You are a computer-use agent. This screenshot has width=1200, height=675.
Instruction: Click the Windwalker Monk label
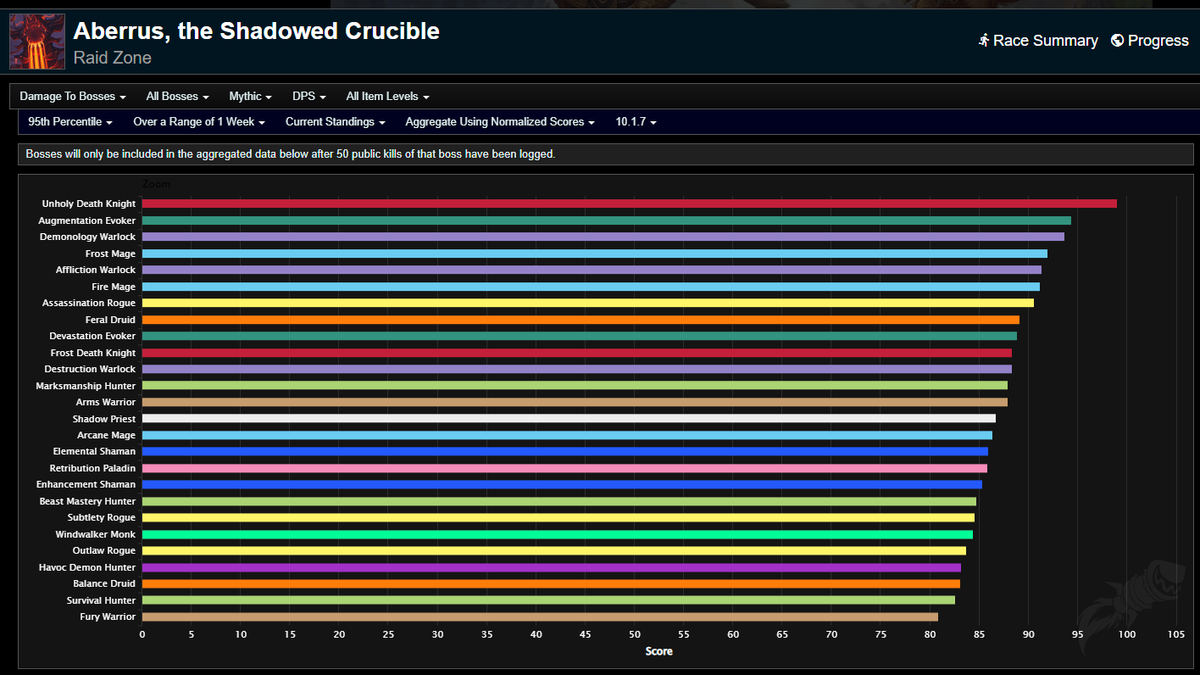[x=97, y=534]
